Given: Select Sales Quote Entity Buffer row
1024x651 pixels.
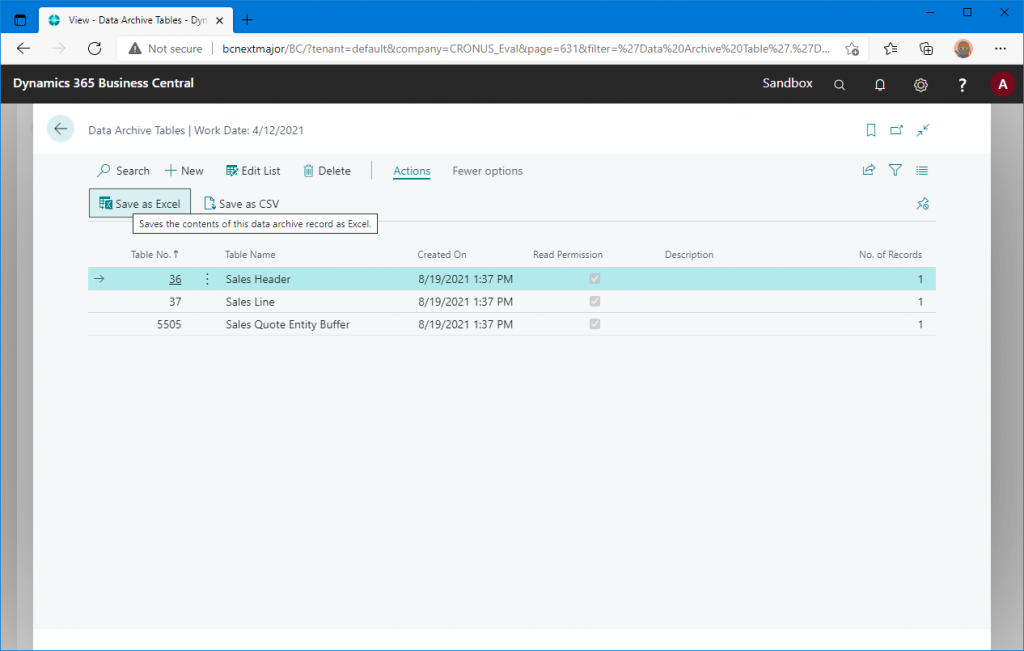Looking at the screenshot, I should (512, 324).
